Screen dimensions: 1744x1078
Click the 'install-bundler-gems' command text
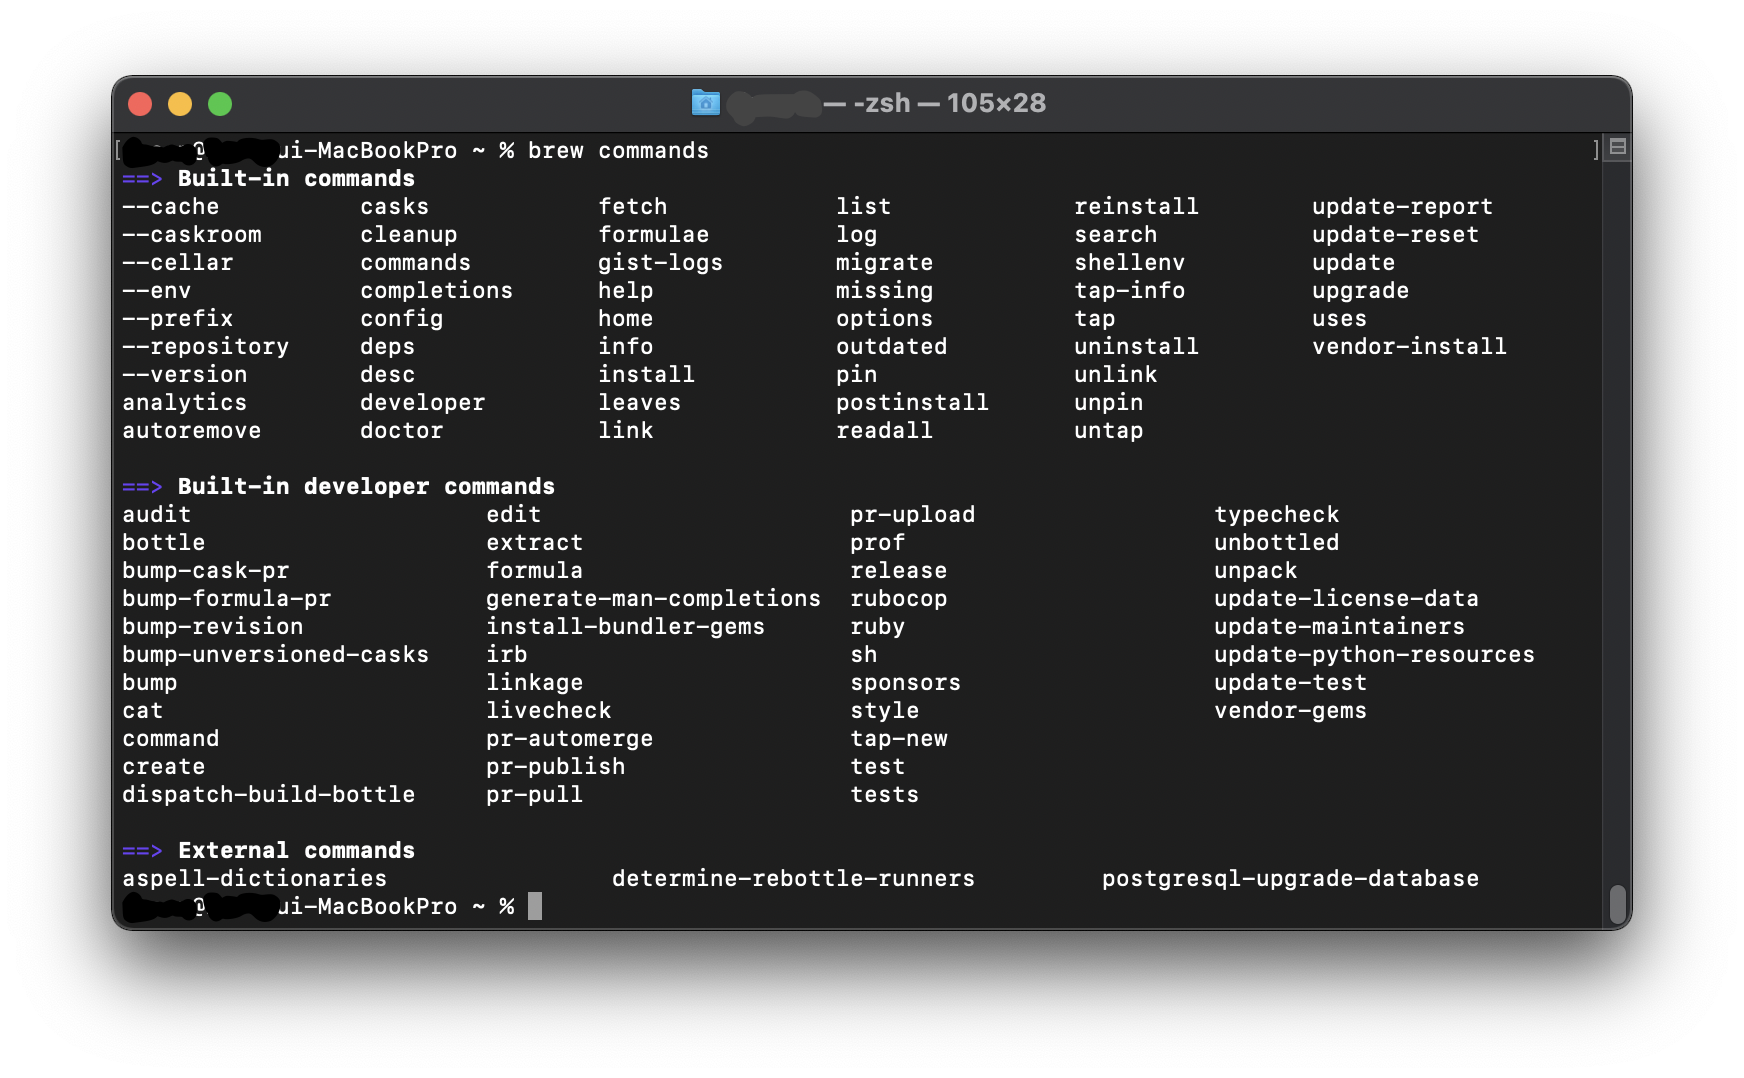pyautogui.click(x=626, y=627)
